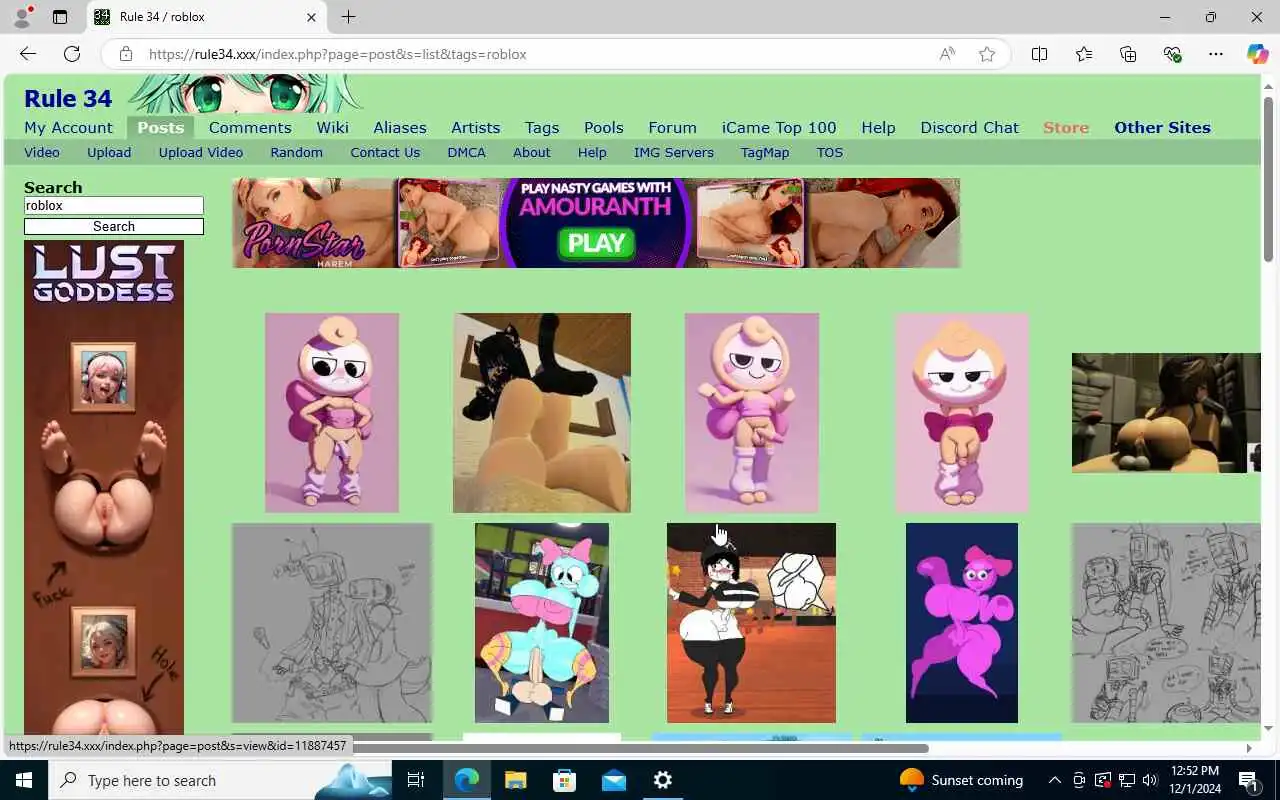Click the Help link in the submenu row
The image size is (1280, 800).
click(x=592, y=152)
